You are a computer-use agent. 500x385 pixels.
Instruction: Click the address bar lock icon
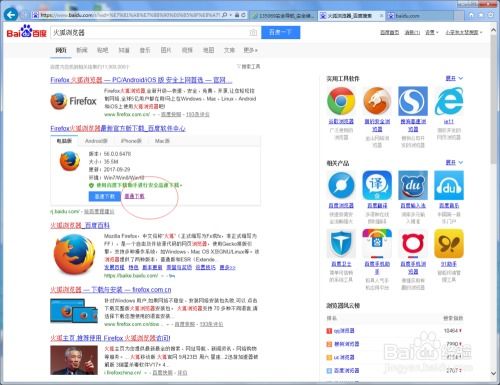[237, 15]
